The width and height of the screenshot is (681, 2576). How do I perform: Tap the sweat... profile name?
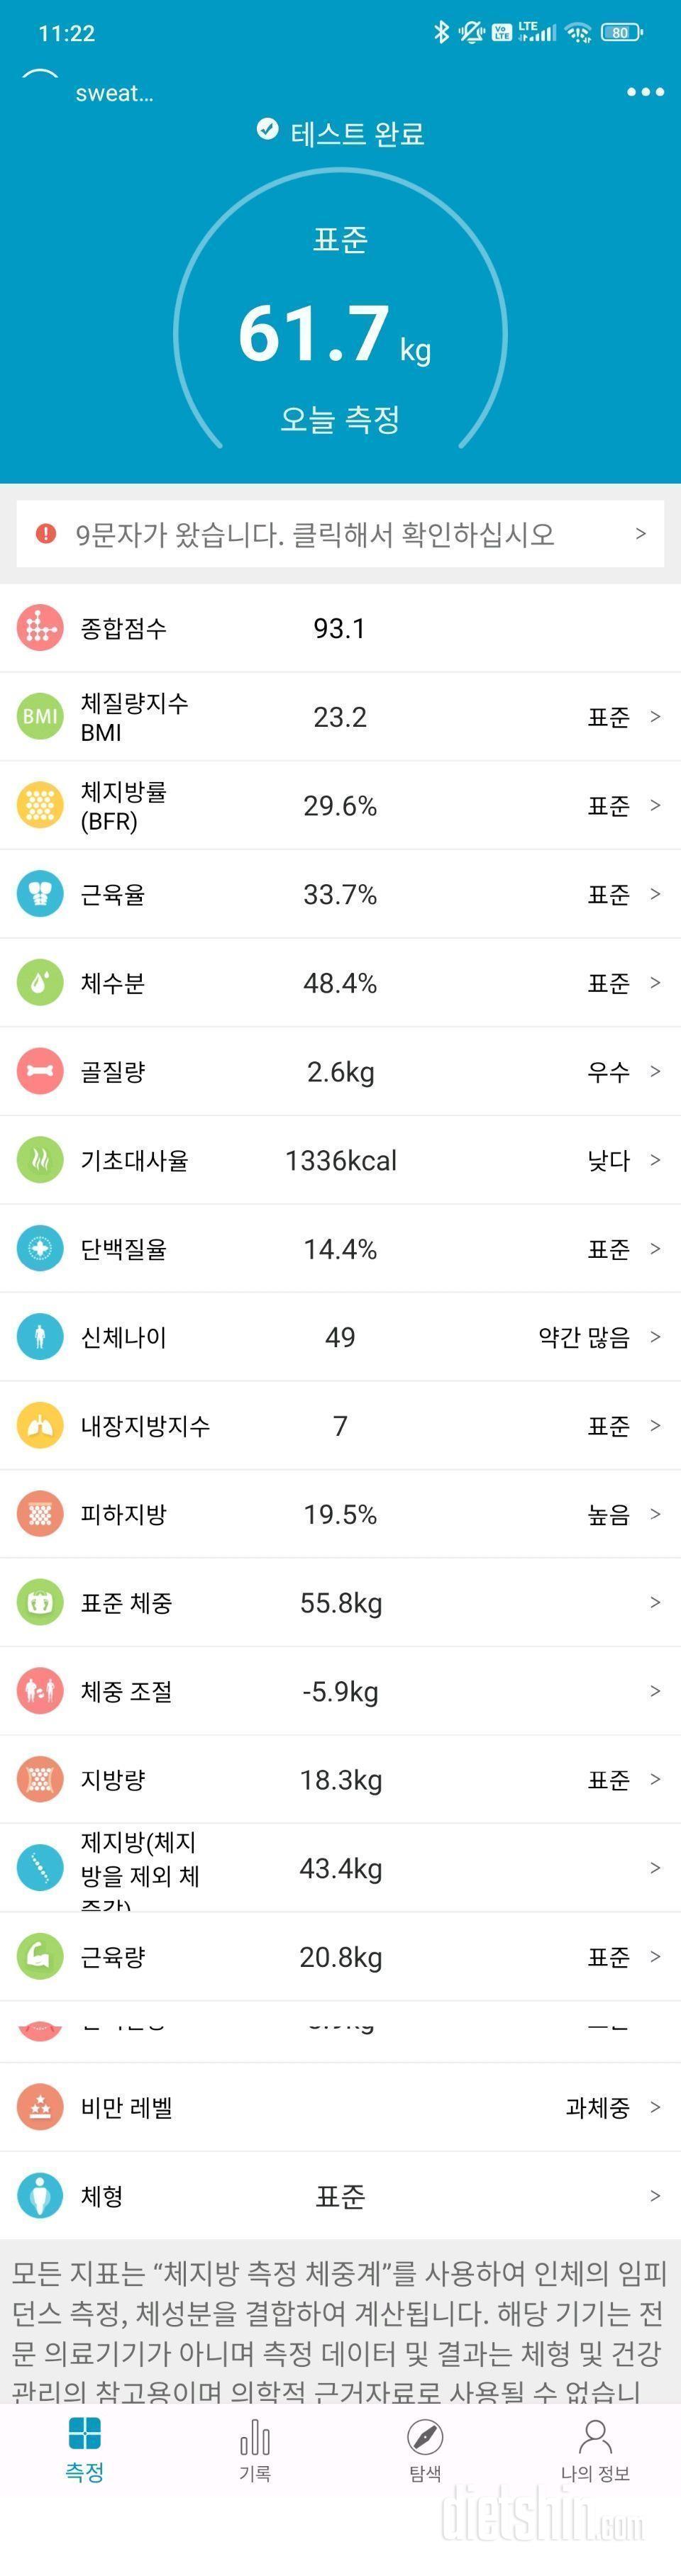(x=114, y=93)
